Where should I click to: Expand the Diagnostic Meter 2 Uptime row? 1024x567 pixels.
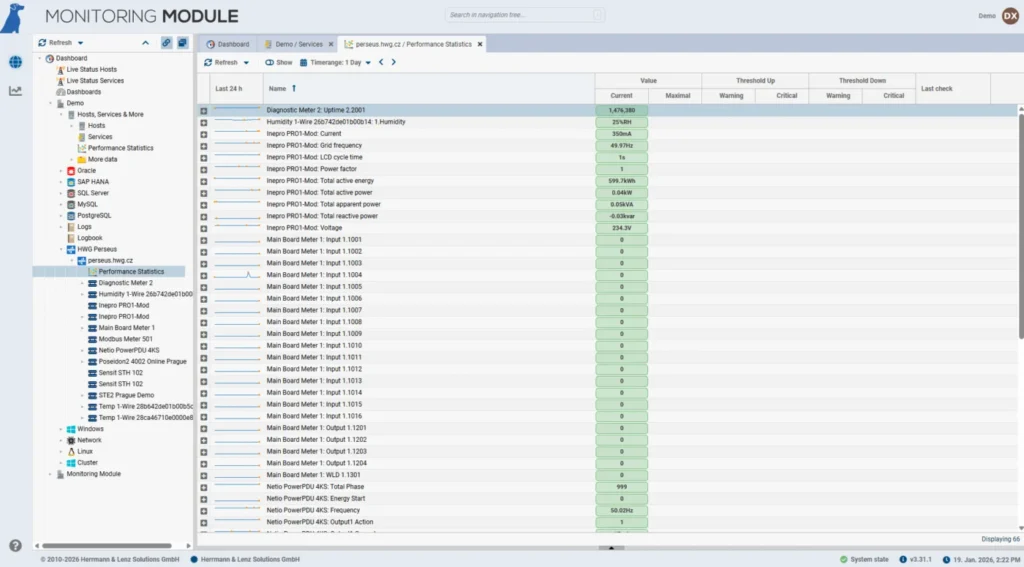[x=204, y=110]
